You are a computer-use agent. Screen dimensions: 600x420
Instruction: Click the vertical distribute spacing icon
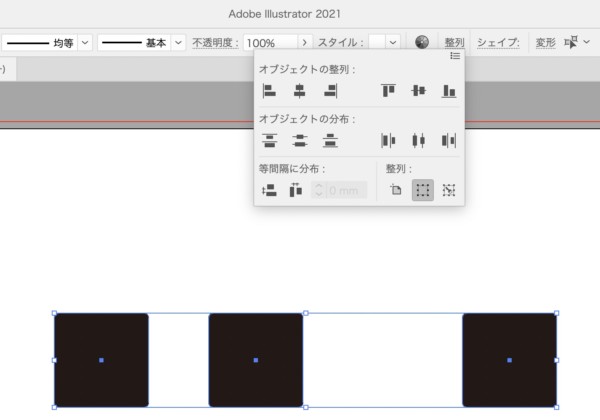(269, 190)
